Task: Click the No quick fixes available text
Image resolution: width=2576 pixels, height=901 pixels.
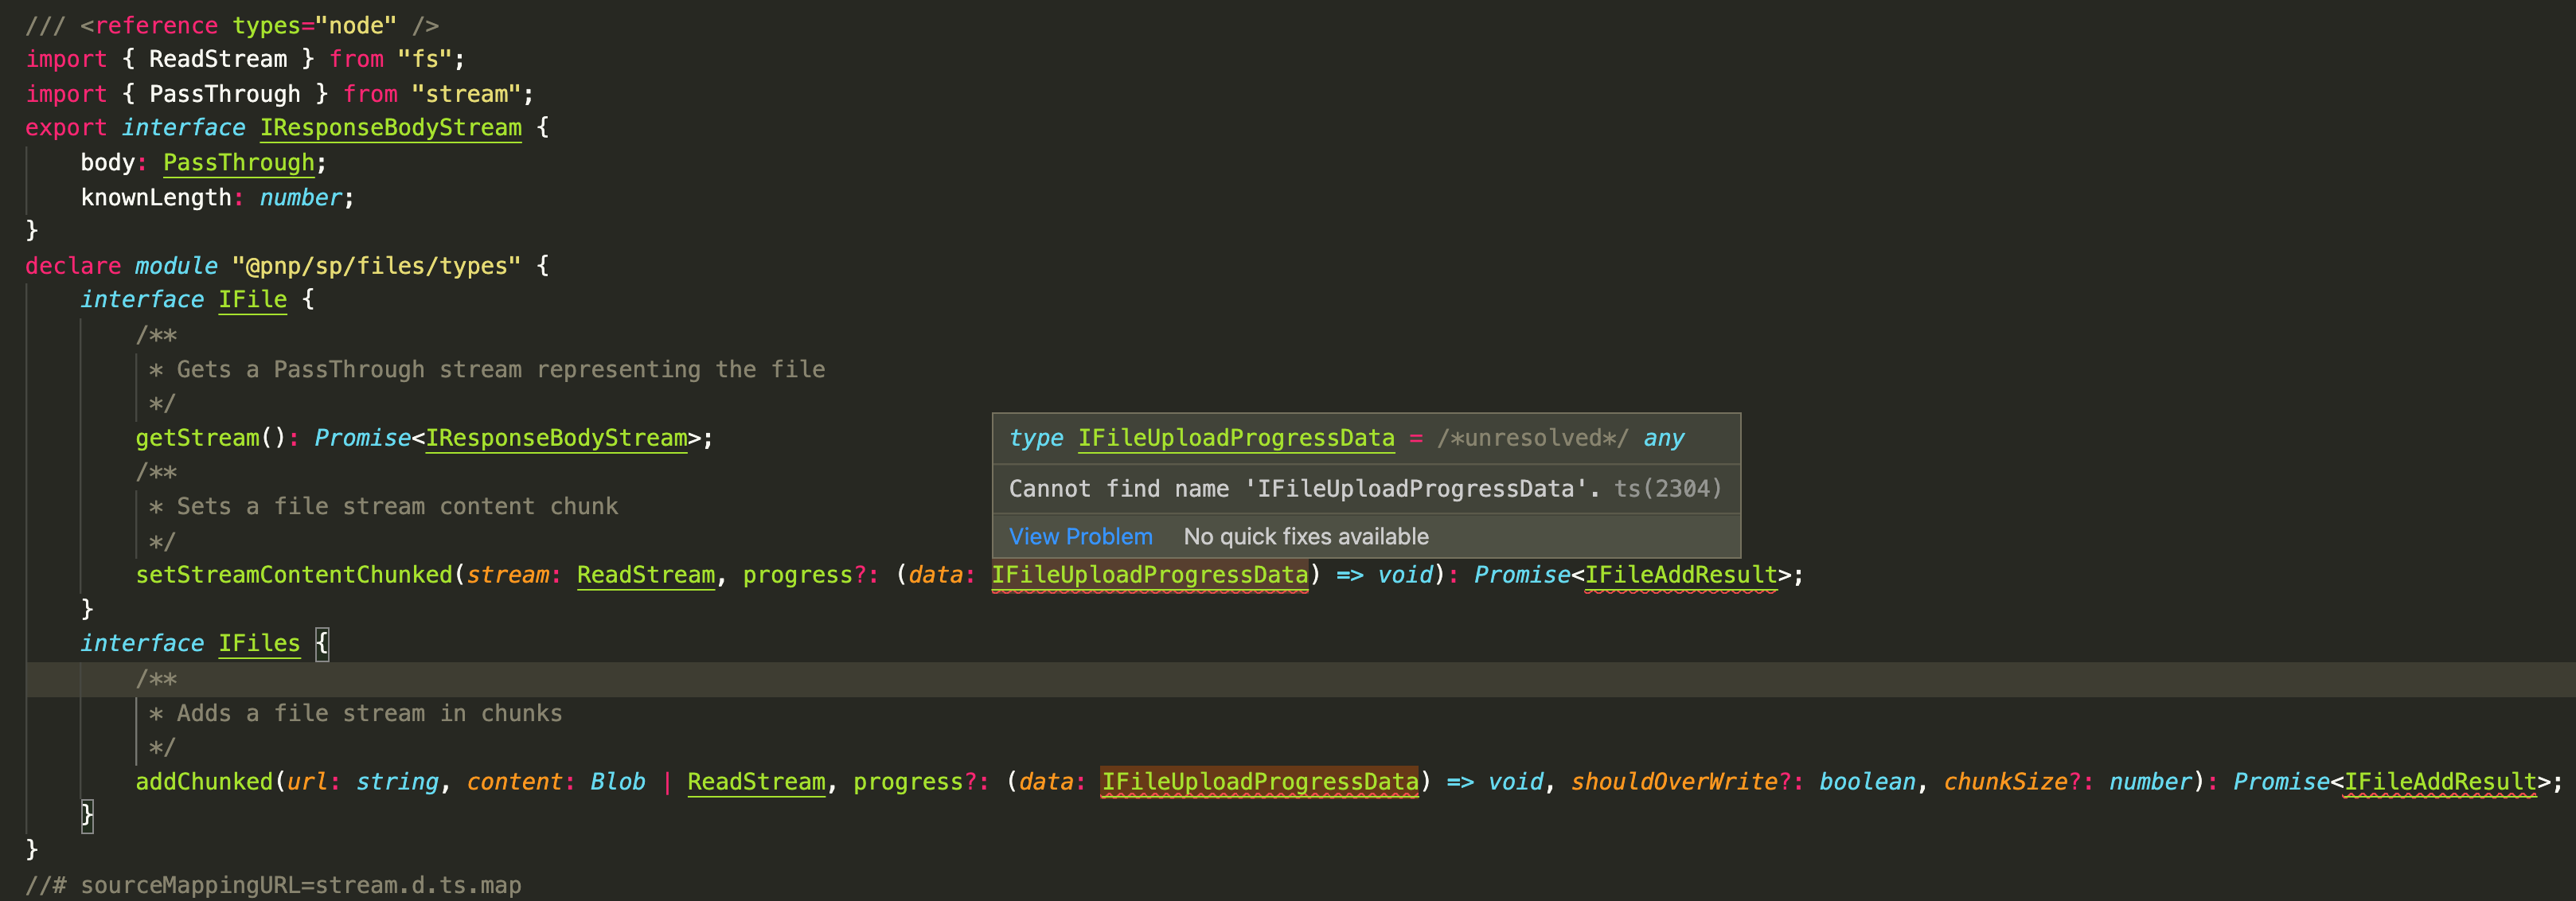Action: (x=1306, y=536)
